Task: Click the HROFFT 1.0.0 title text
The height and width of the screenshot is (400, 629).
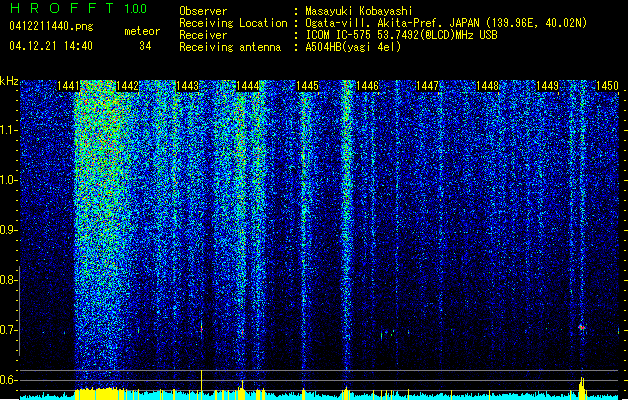Action: (78, 8)
